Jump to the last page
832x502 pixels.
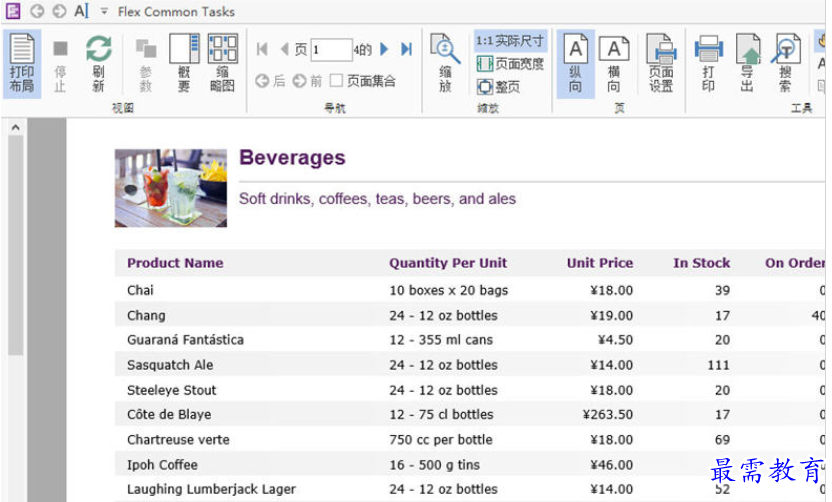tap(406, 49)
